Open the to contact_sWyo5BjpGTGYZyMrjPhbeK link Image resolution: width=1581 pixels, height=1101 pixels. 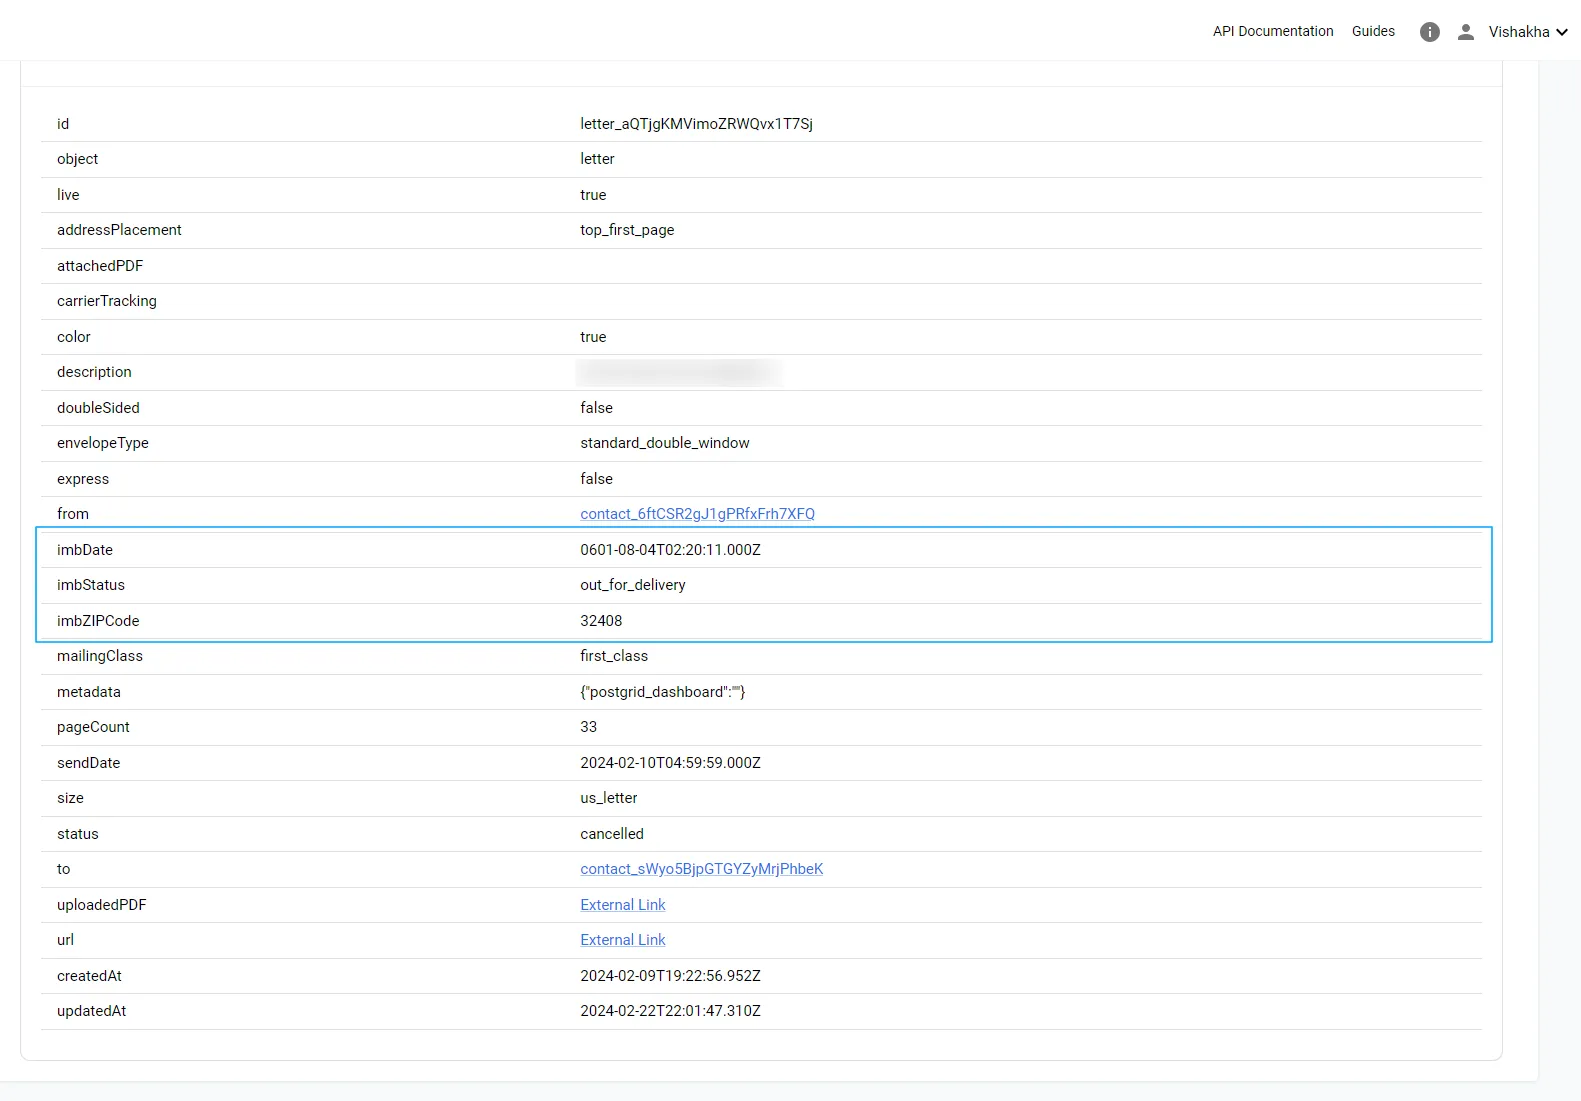pyautogui.click(x=701, y=869)
